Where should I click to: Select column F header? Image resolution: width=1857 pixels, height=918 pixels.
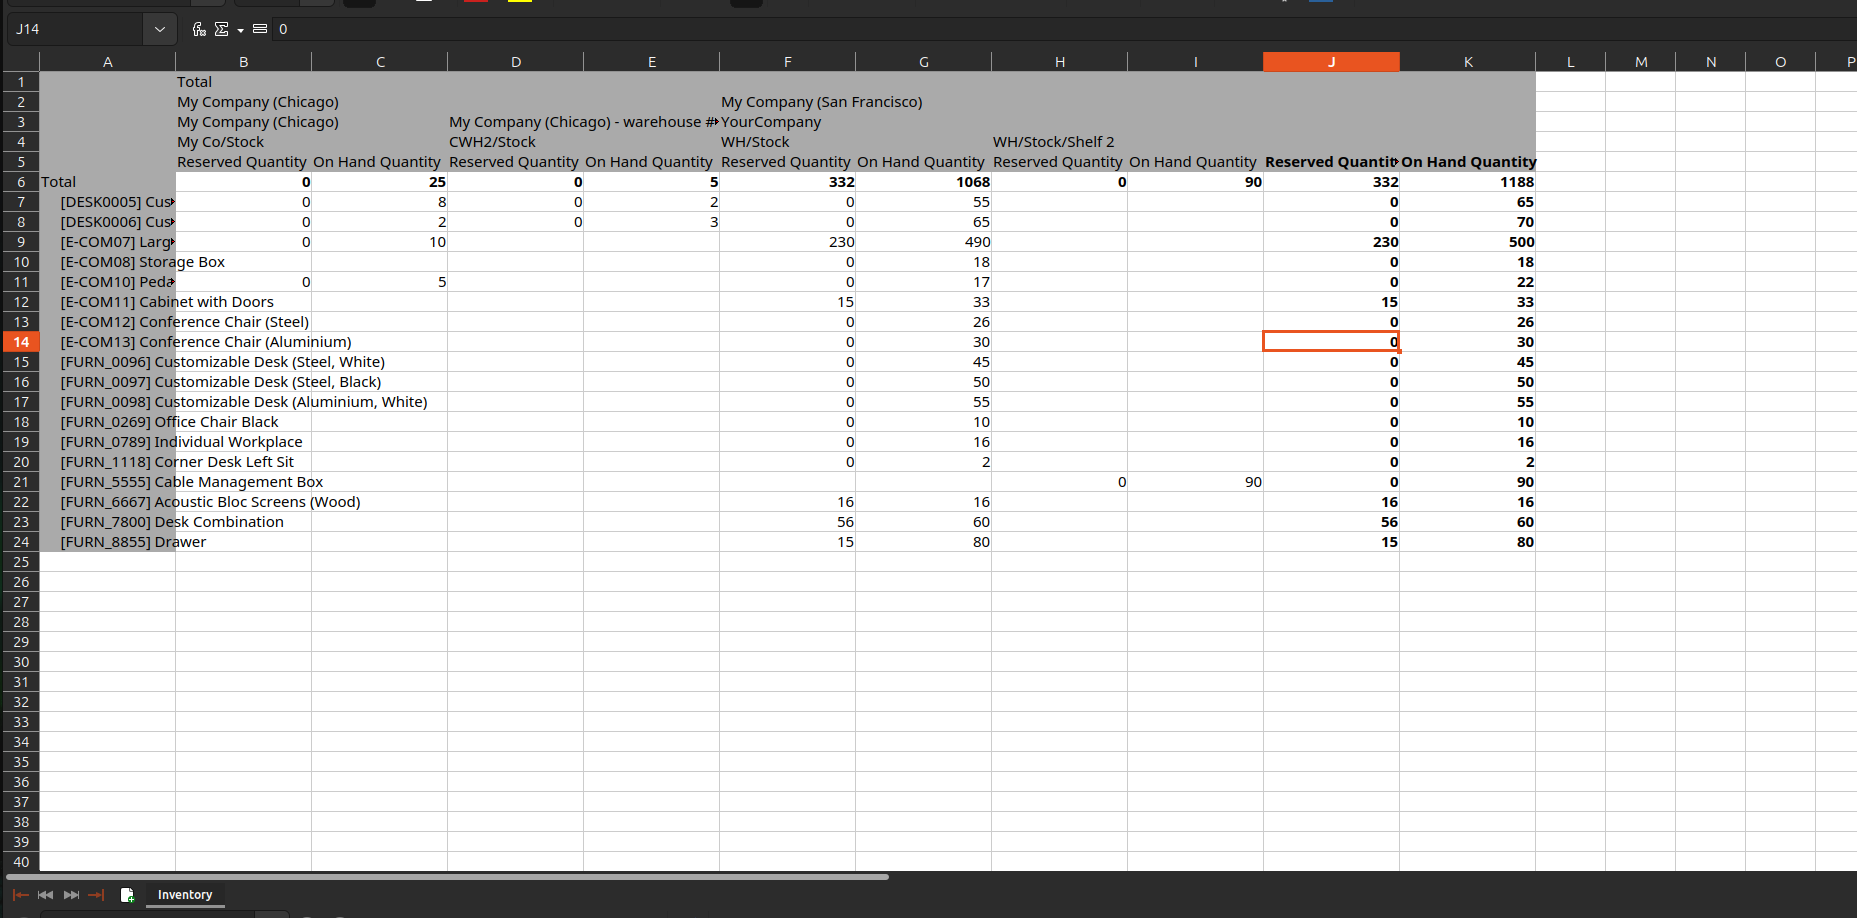coord(788,62)
